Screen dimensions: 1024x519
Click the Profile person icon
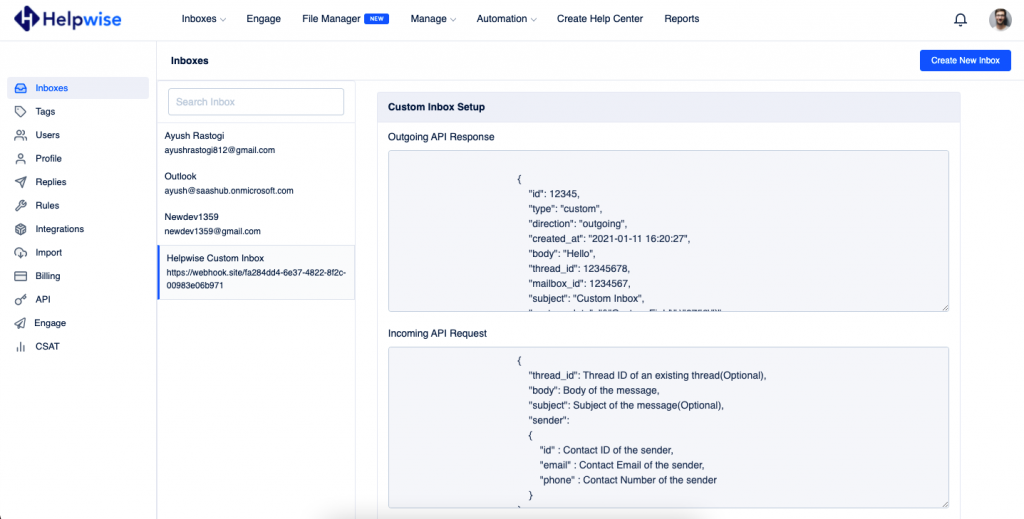tap(21, 159)
